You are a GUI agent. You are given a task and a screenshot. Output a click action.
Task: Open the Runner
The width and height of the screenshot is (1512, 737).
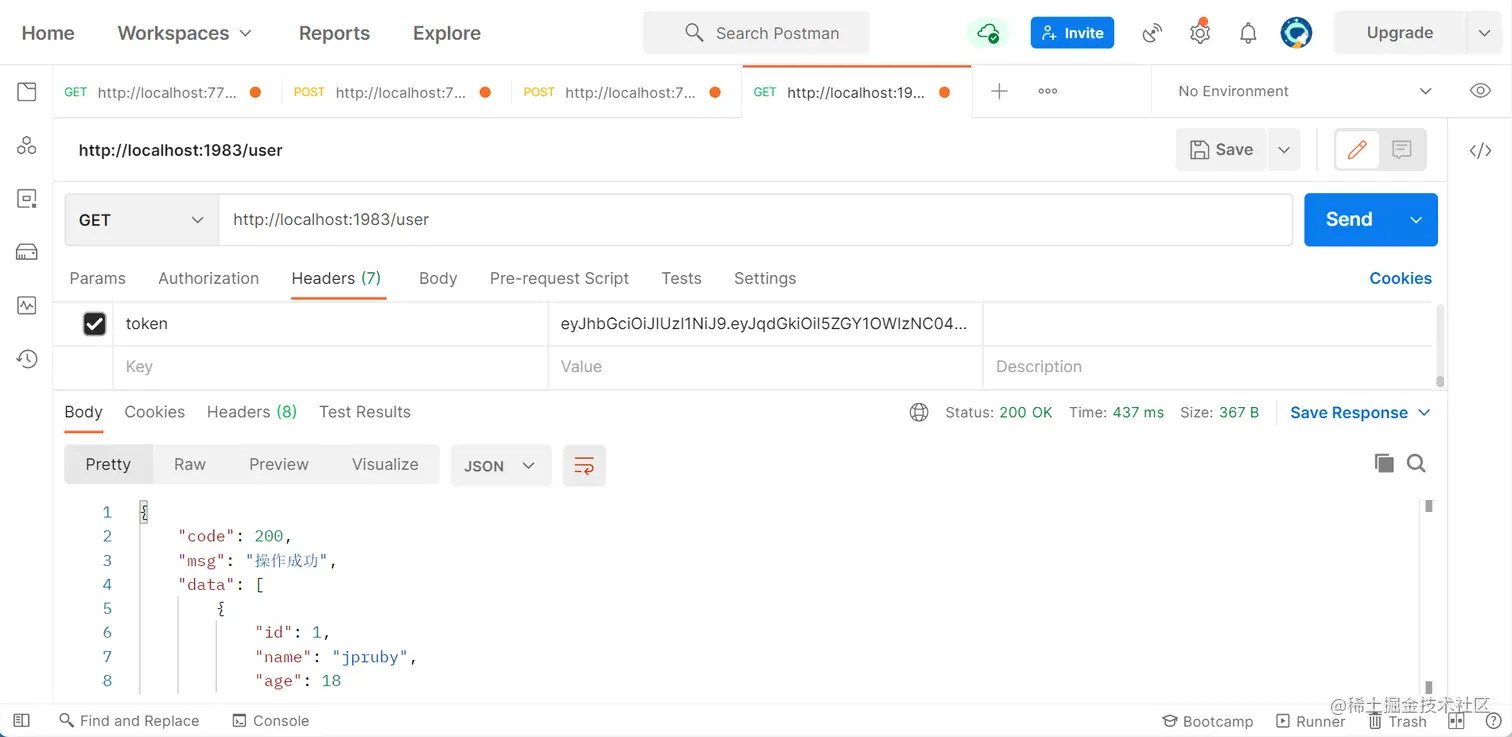coord(1311,721)
